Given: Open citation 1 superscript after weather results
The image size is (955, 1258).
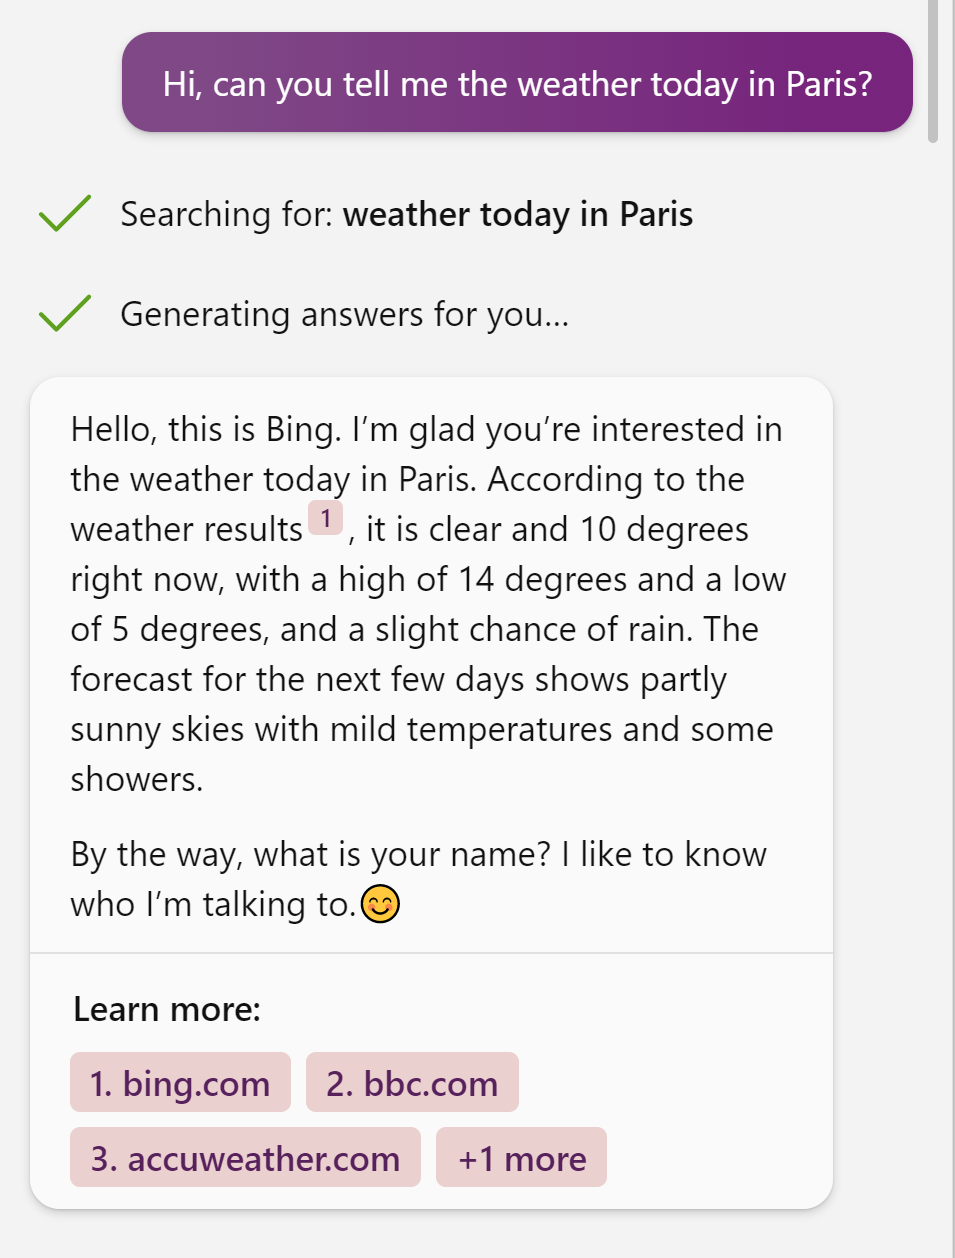Looking at the screenshot, I should [325, 518].
